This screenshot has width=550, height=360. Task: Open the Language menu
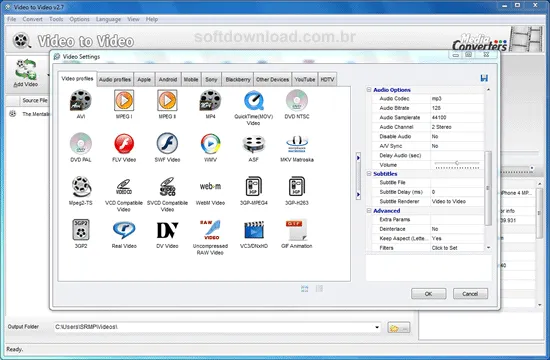[x=108, y=19]
